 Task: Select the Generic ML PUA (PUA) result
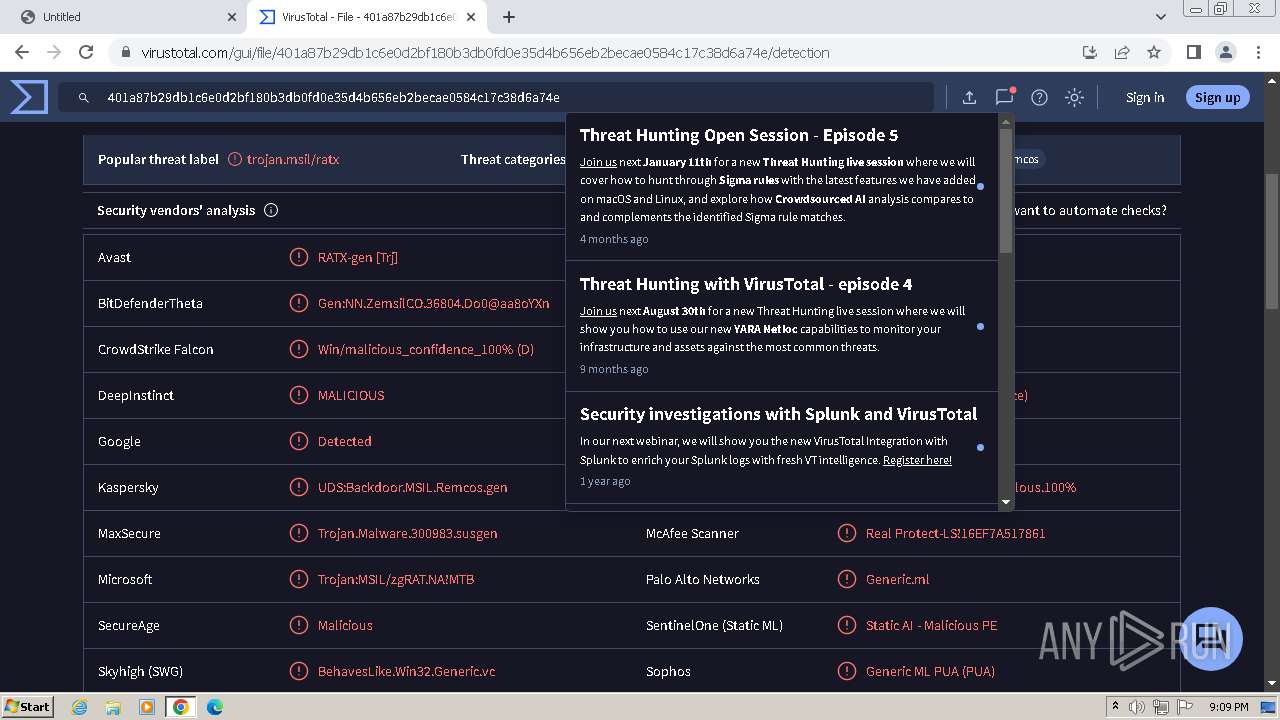click(930, 671)
